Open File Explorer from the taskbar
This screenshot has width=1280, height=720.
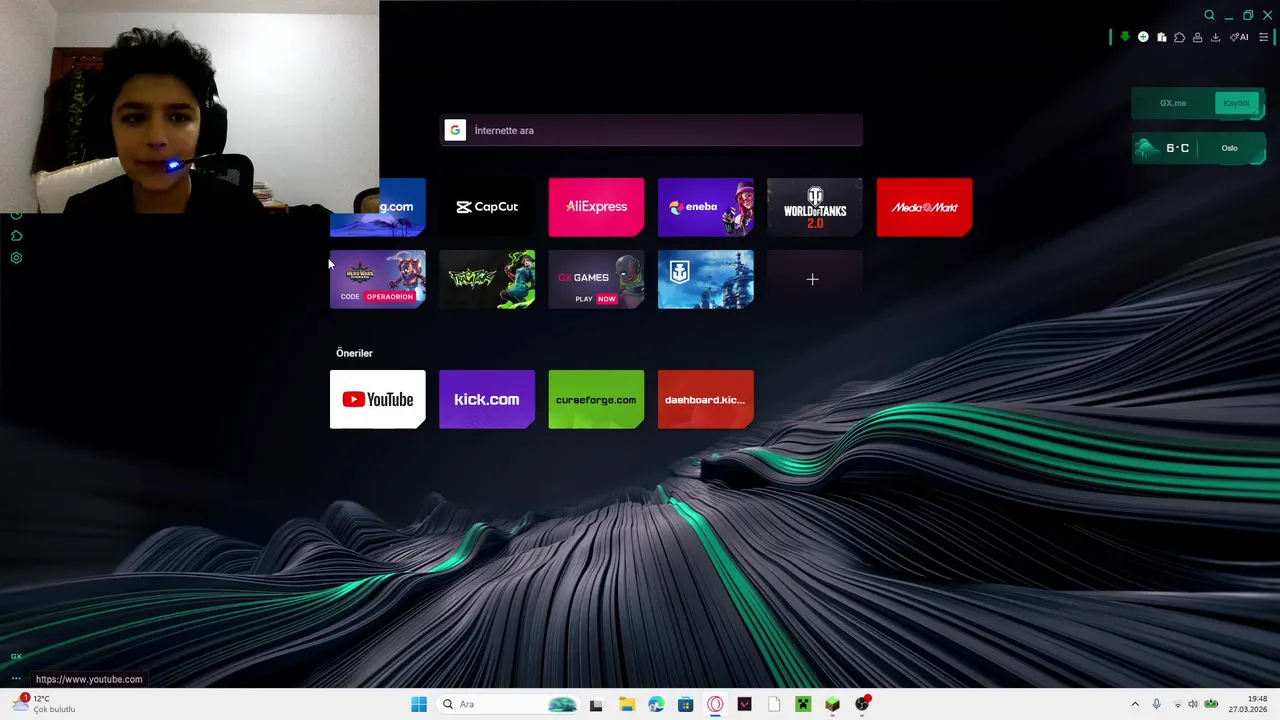click(x=626, y=704)
